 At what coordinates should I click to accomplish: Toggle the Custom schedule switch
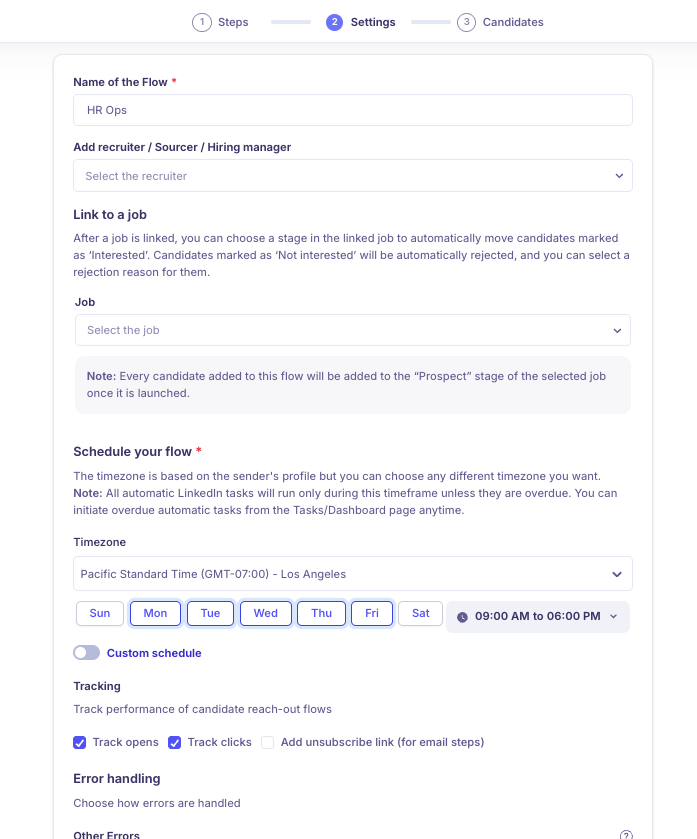click(86, 652)
